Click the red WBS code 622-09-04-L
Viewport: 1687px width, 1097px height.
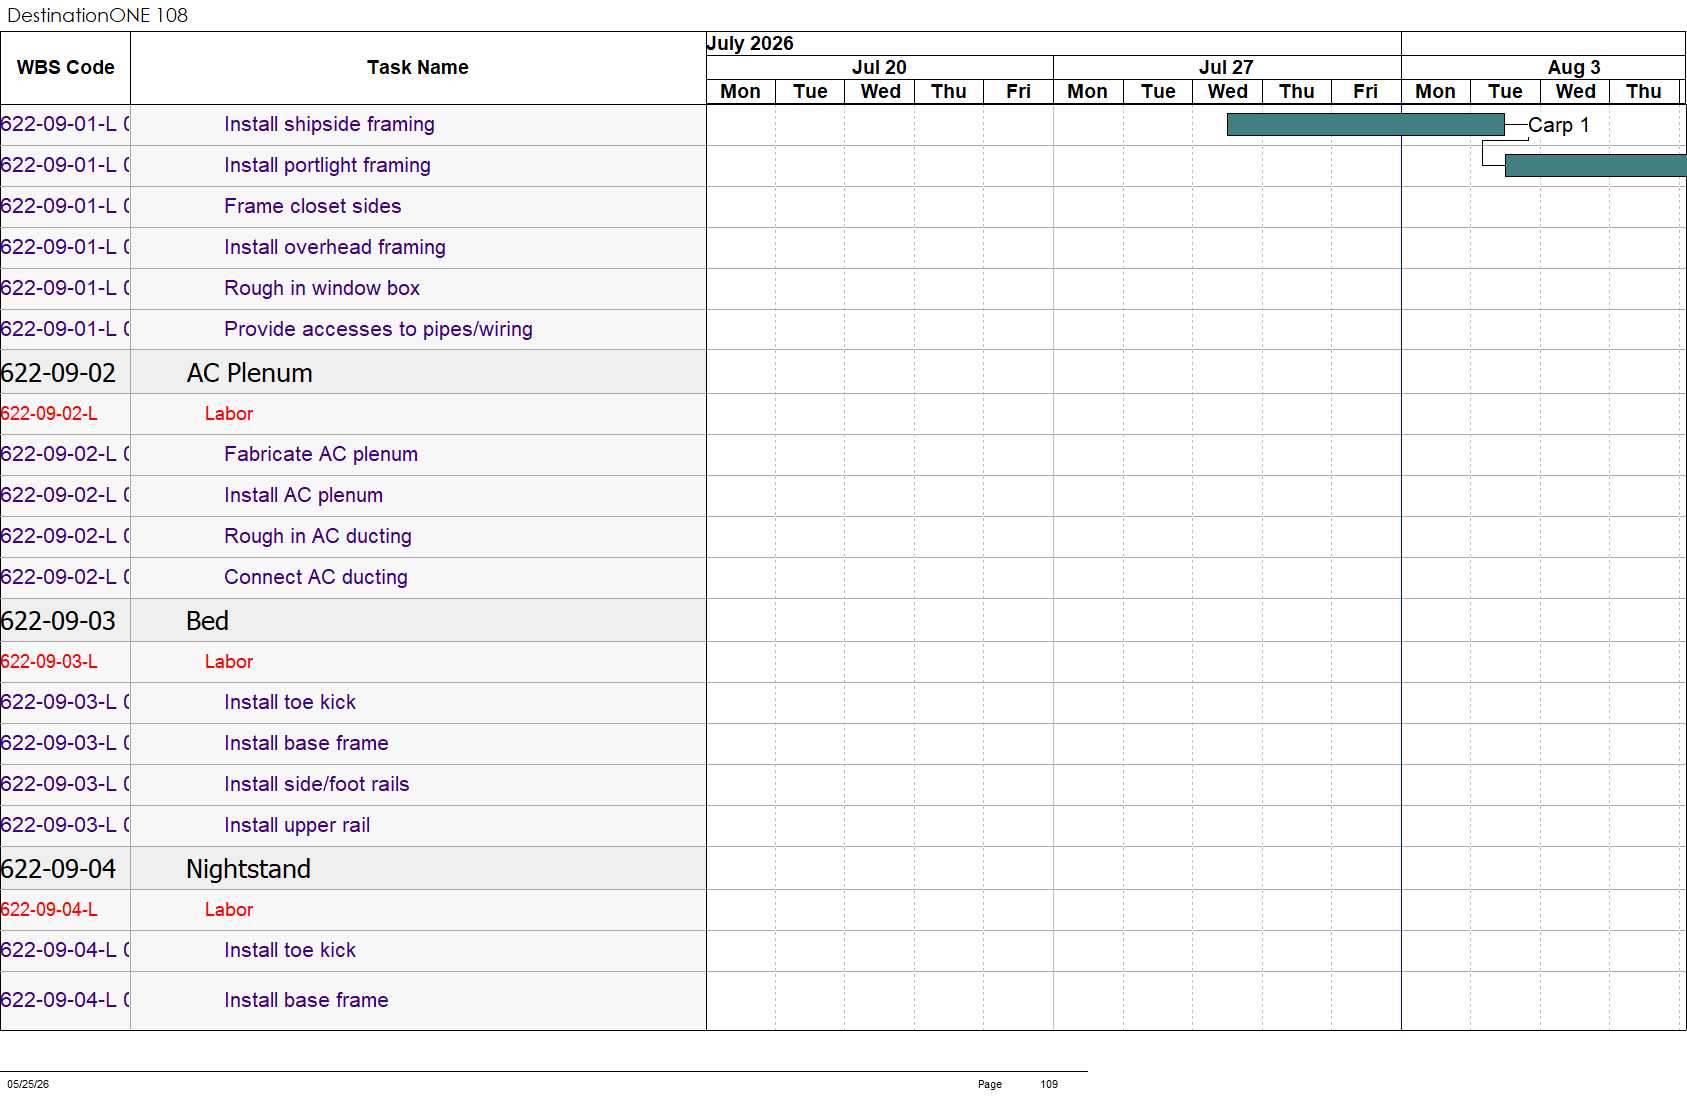tap(49, 909)
